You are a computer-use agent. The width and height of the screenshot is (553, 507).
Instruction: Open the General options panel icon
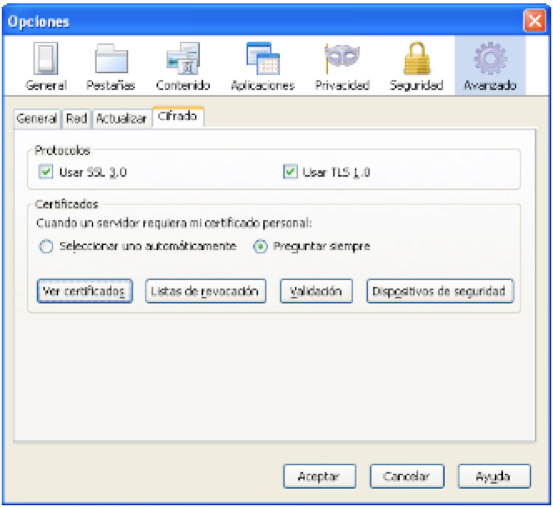click(46, 59)
